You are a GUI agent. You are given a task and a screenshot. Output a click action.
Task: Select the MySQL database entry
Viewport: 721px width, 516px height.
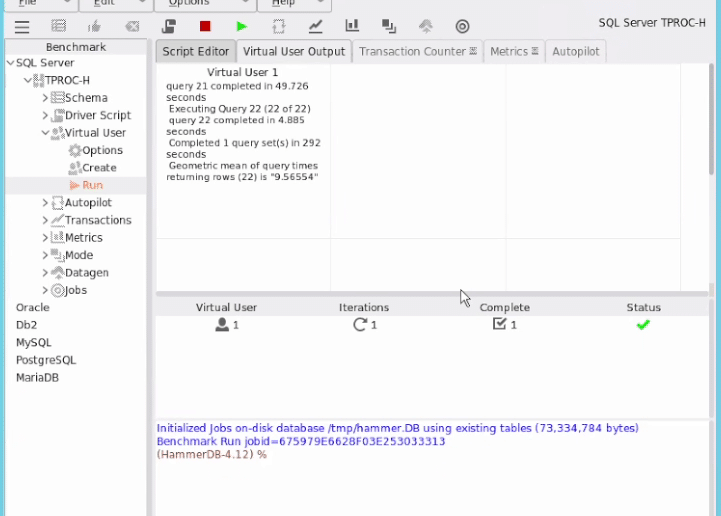point(34,343)
